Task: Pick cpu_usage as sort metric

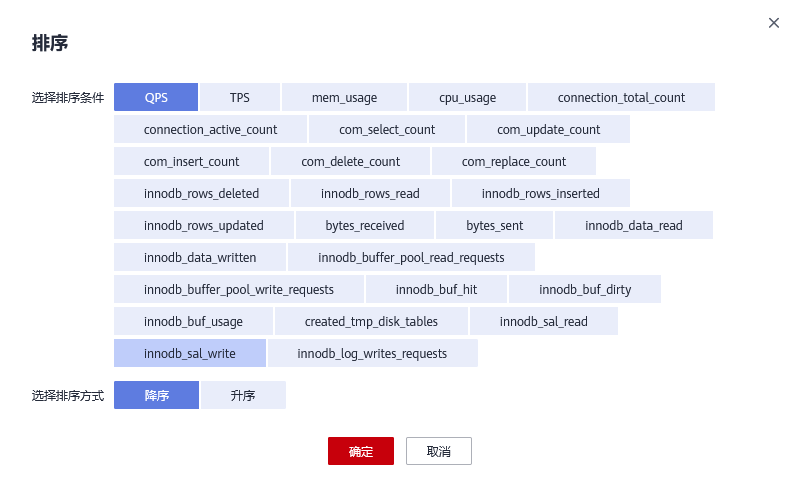Action: pyautogui.click(x=467, y=97)
